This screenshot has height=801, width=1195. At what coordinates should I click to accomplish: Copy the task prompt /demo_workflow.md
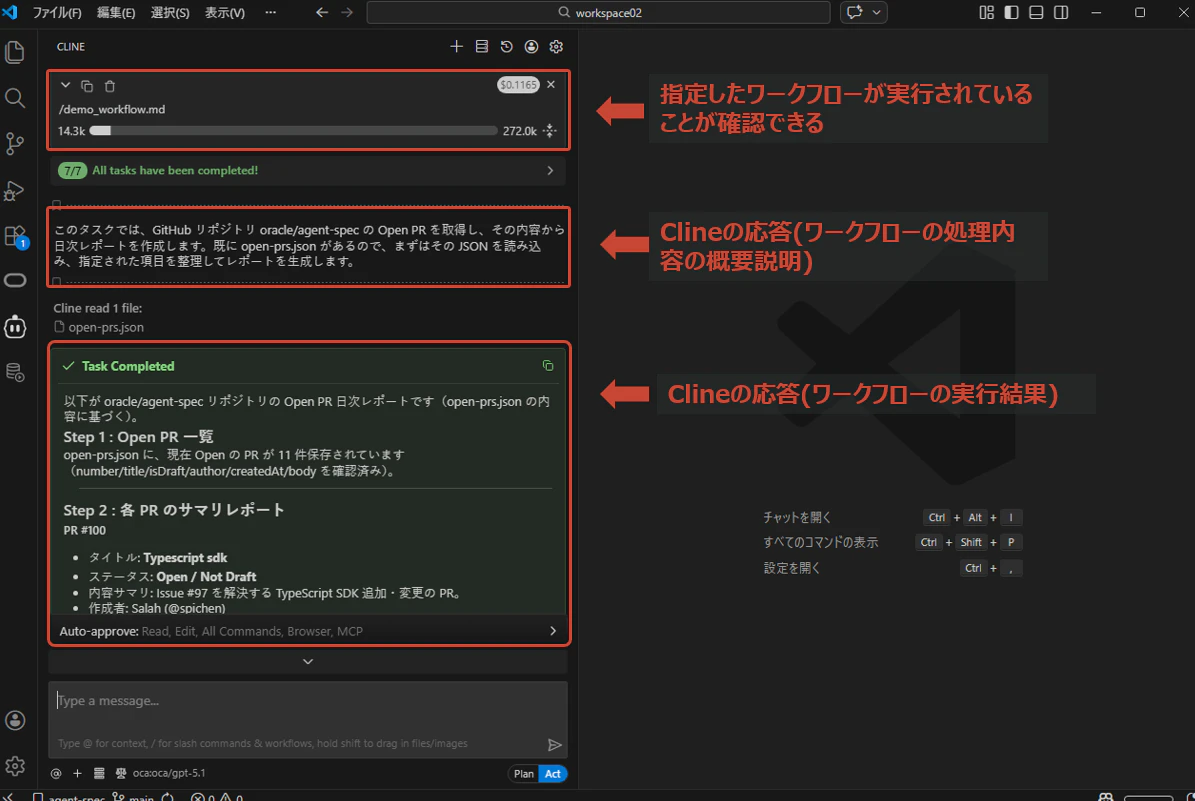click(87, 86)
